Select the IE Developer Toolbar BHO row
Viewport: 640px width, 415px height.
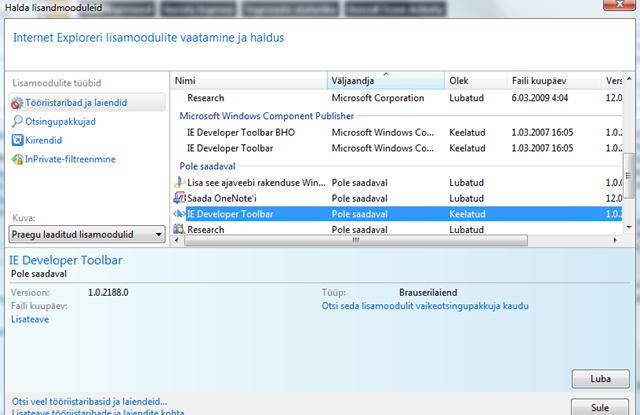(x=397, y=133)
